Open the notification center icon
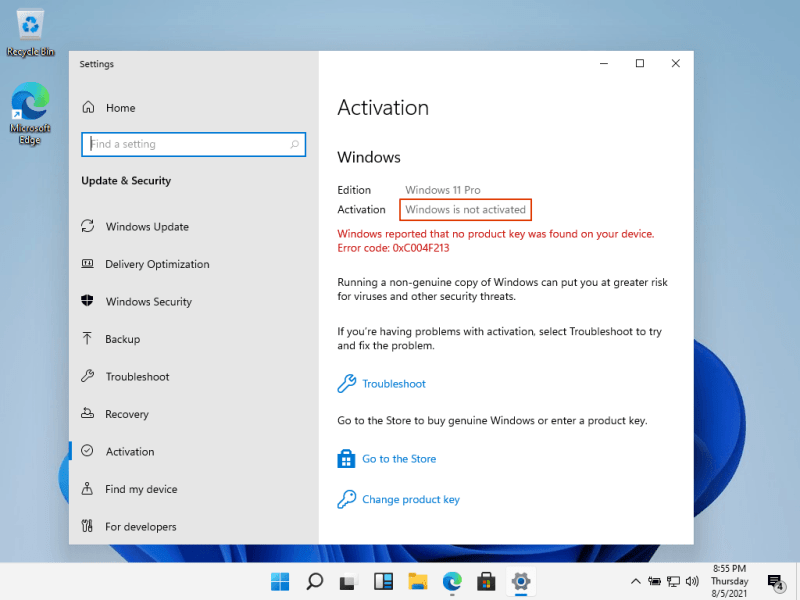The image size is (800, 600). [775, 581]
